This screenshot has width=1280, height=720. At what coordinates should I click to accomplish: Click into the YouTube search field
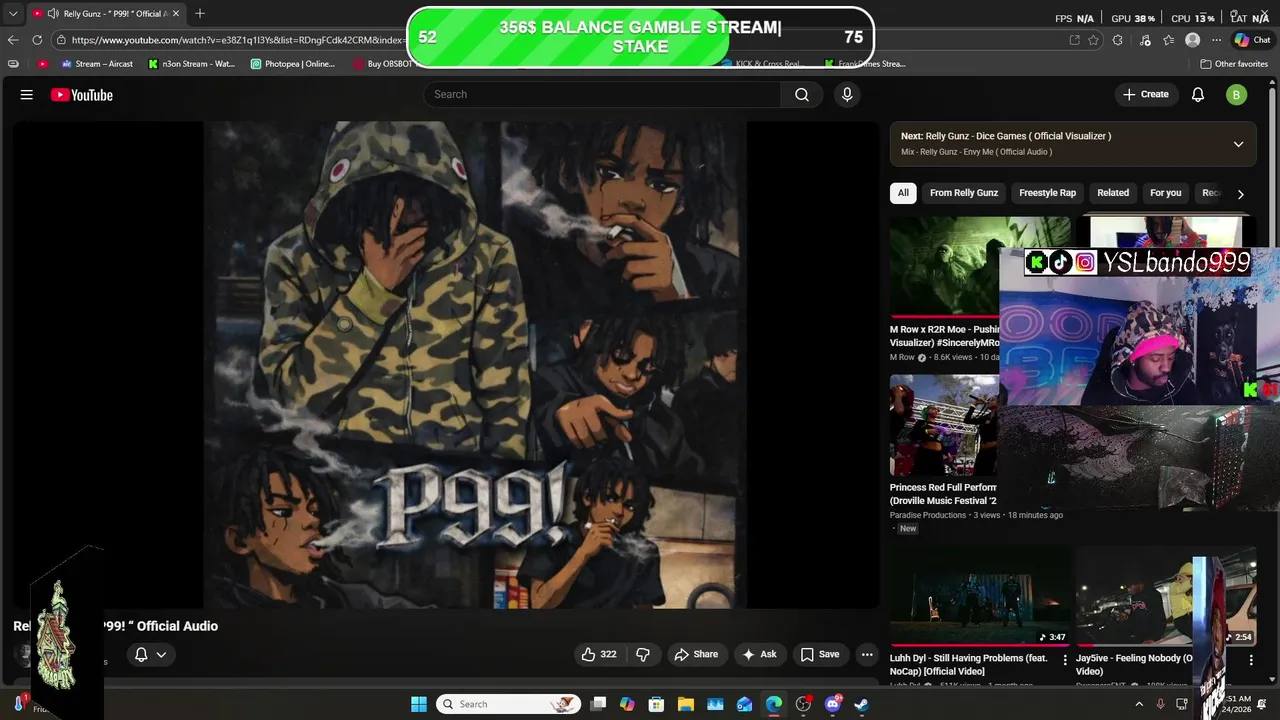click(x=602, y=94)
